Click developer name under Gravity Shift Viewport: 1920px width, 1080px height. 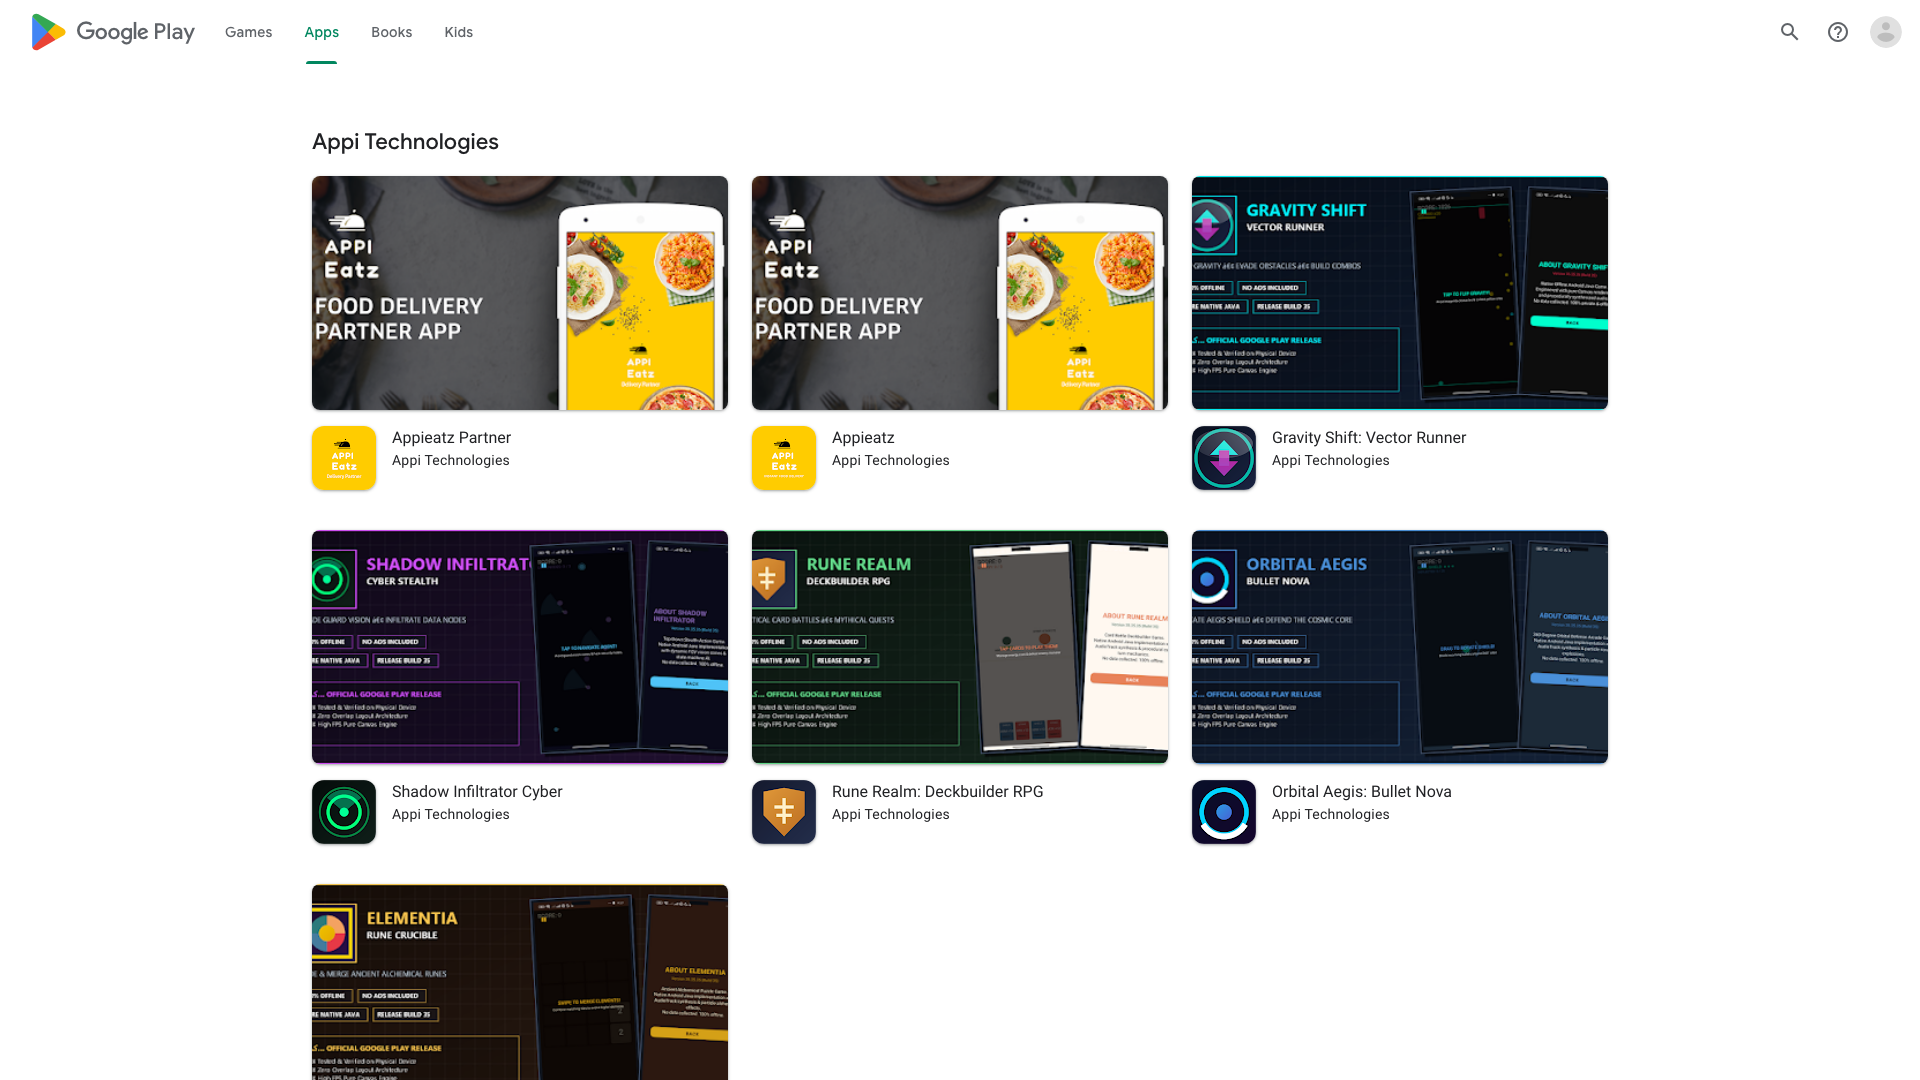(x=1330, y=461)
